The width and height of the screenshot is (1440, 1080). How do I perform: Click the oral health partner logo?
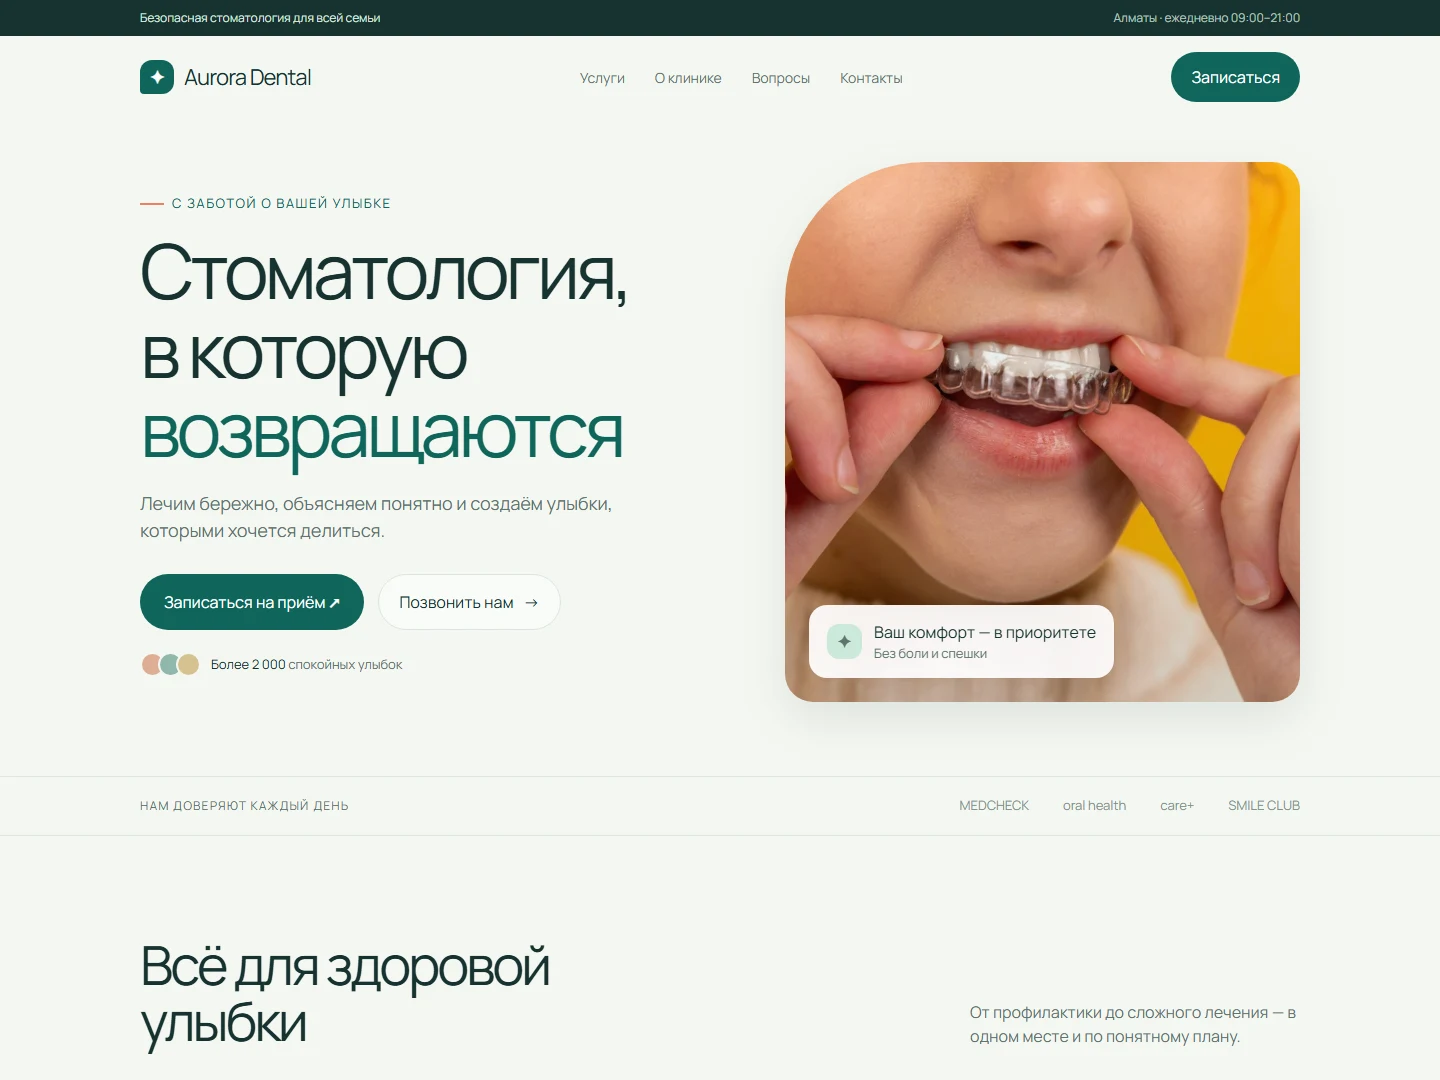coord(1094,805)
